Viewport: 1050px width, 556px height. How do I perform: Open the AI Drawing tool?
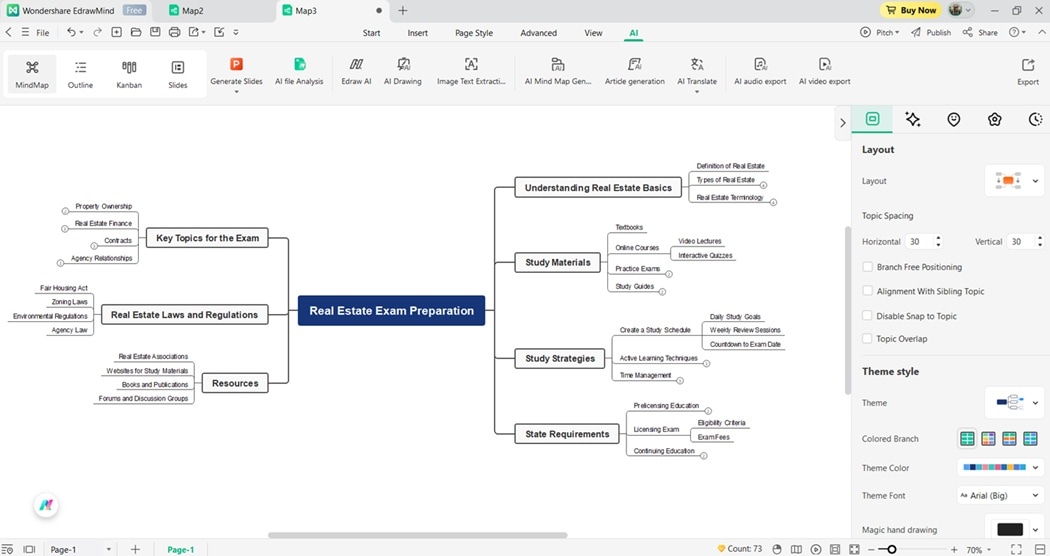click(403, 72)
